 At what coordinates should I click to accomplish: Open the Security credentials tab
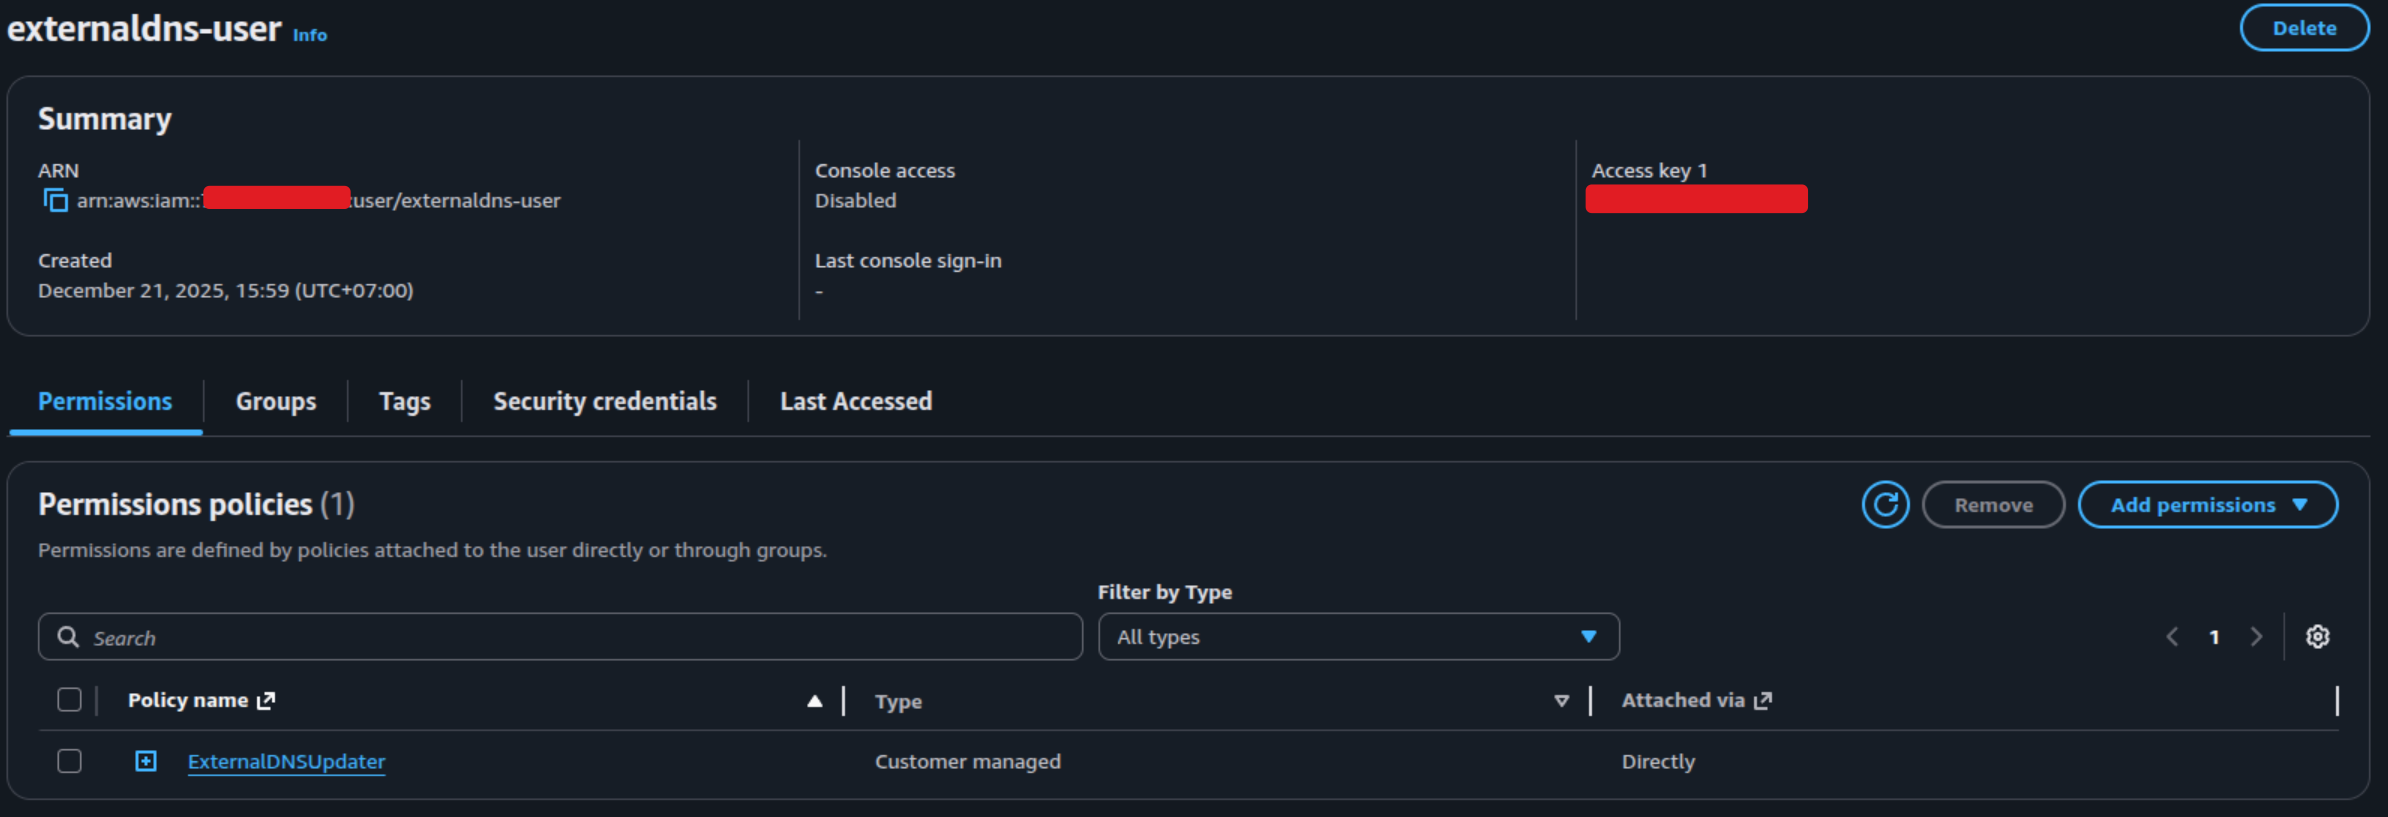click(605, 402)
